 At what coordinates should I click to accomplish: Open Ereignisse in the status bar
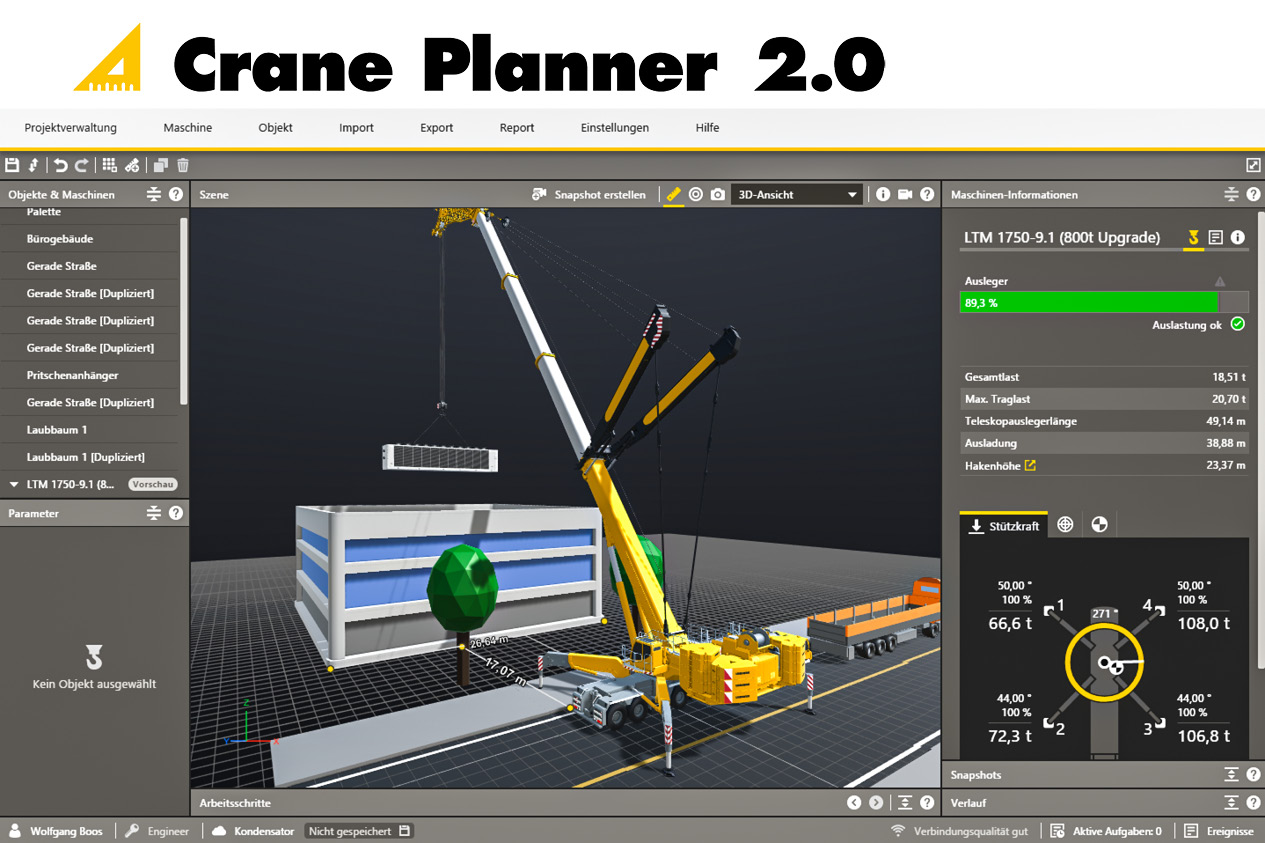[1219, 831]
